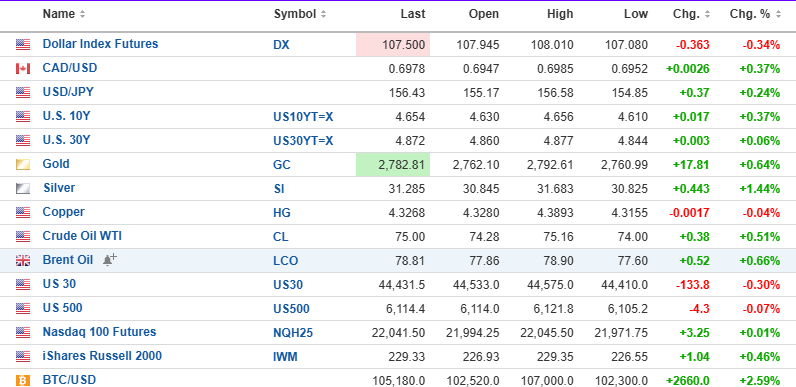Click the alert bell icon beside Brent Oil
The image size is (796, 387).
pos(109,260)
